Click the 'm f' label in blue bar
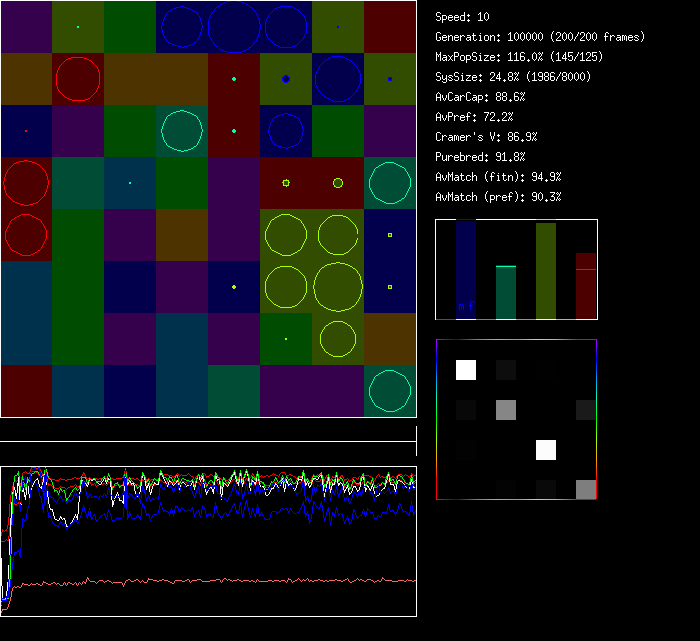This screenshot has width=700, height=641. [x=465, y=307]
